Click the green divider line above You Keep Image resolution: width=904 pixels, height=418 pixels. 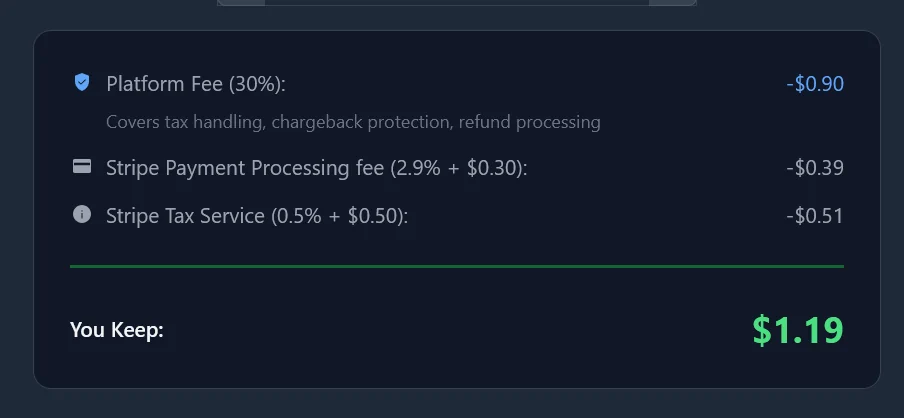457,266
